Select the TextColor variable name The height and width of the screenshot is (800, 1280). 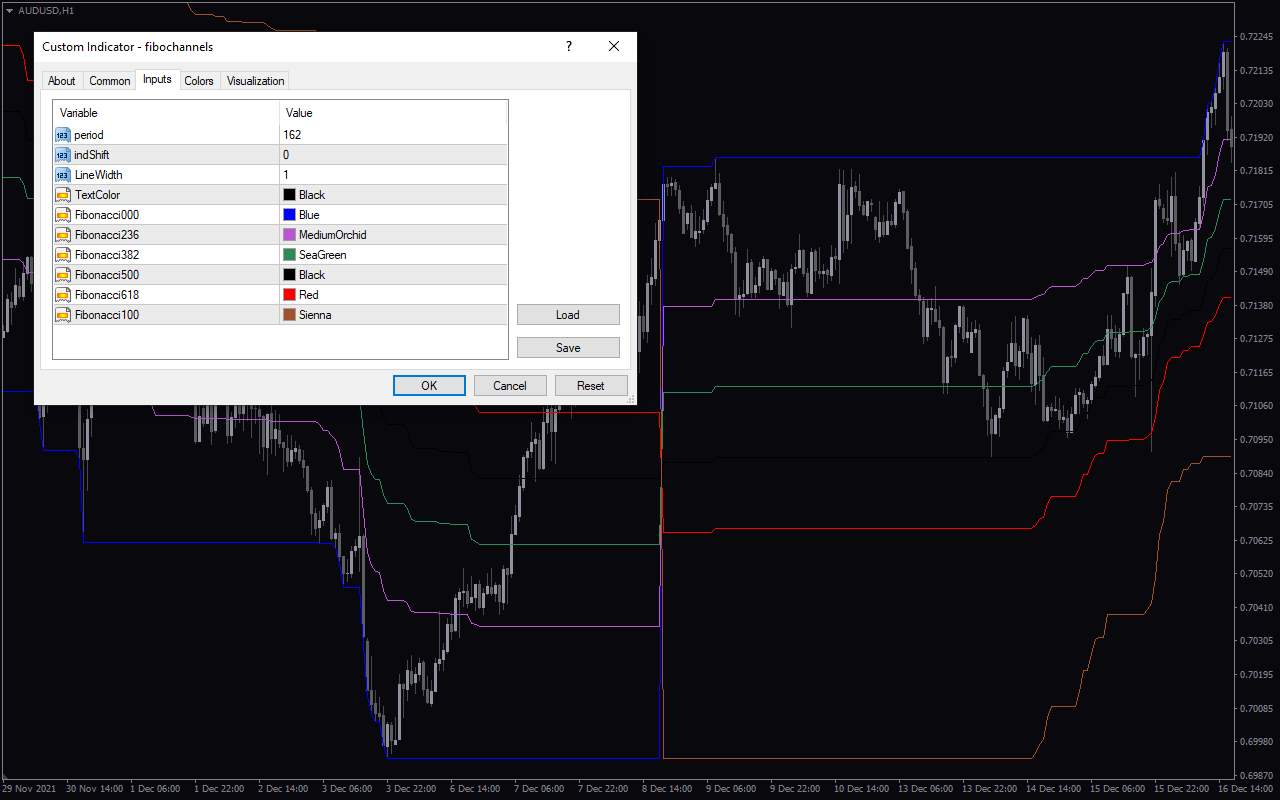click(97, 195)
